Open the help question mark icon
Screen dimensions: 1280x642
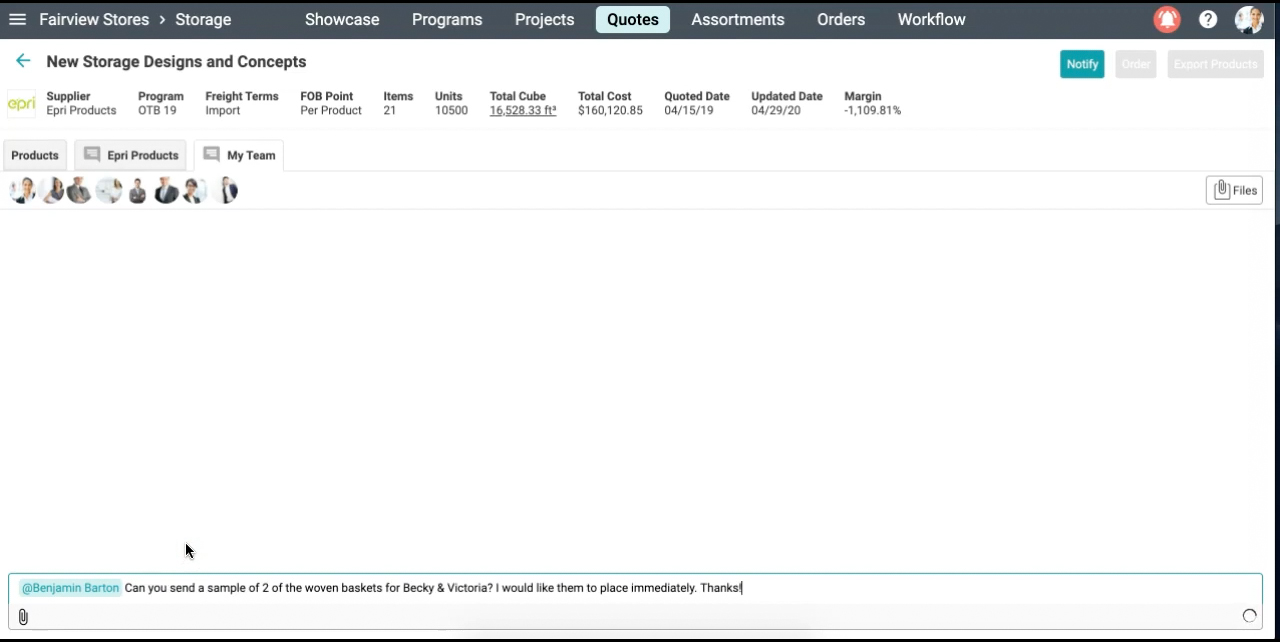click(1208, 19)
